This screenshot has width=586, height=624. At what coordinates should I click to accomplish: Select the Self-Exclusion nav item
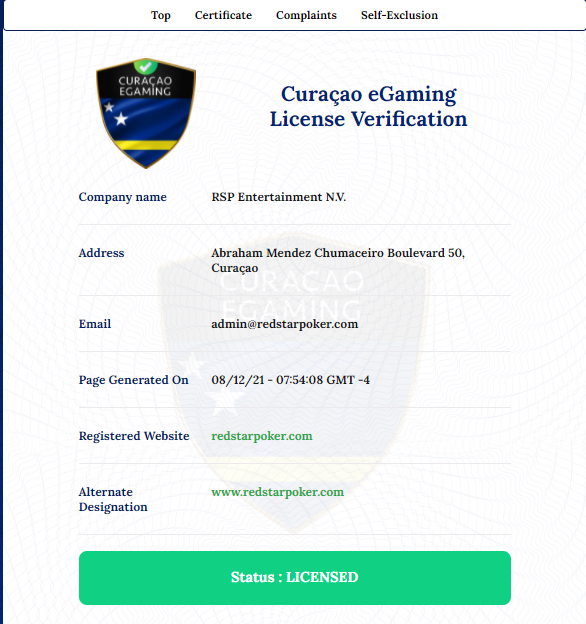(x=399, y=15)
